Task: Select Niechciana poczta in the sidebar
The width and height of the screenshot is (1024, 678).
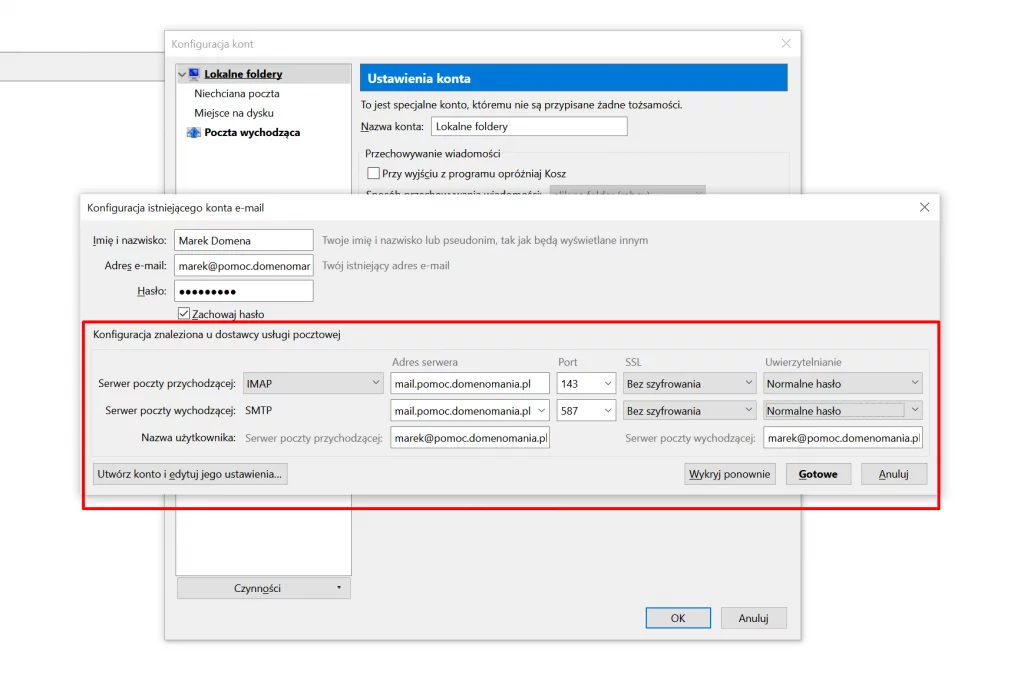Action: [x=237, y=93]
